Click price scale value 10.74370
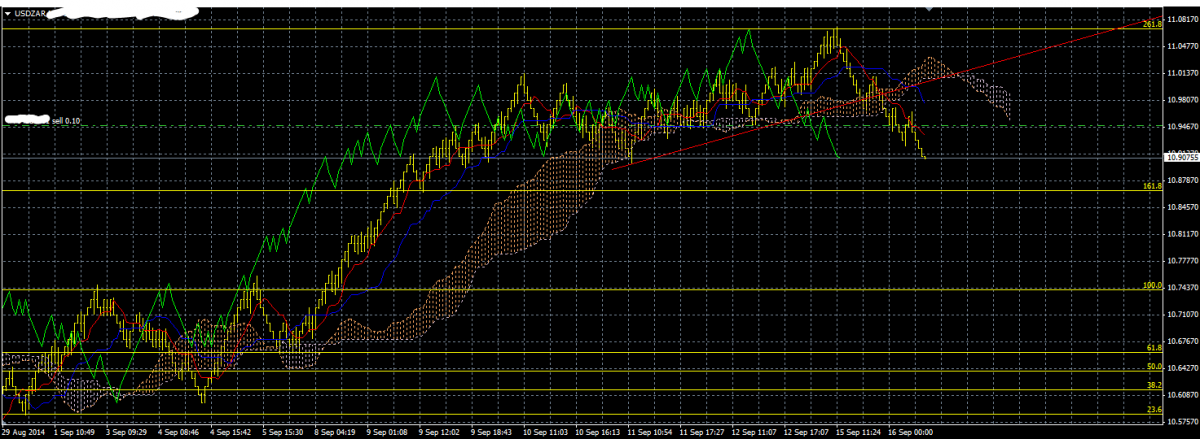The image size is (1200, 439). pos(1181,287)
